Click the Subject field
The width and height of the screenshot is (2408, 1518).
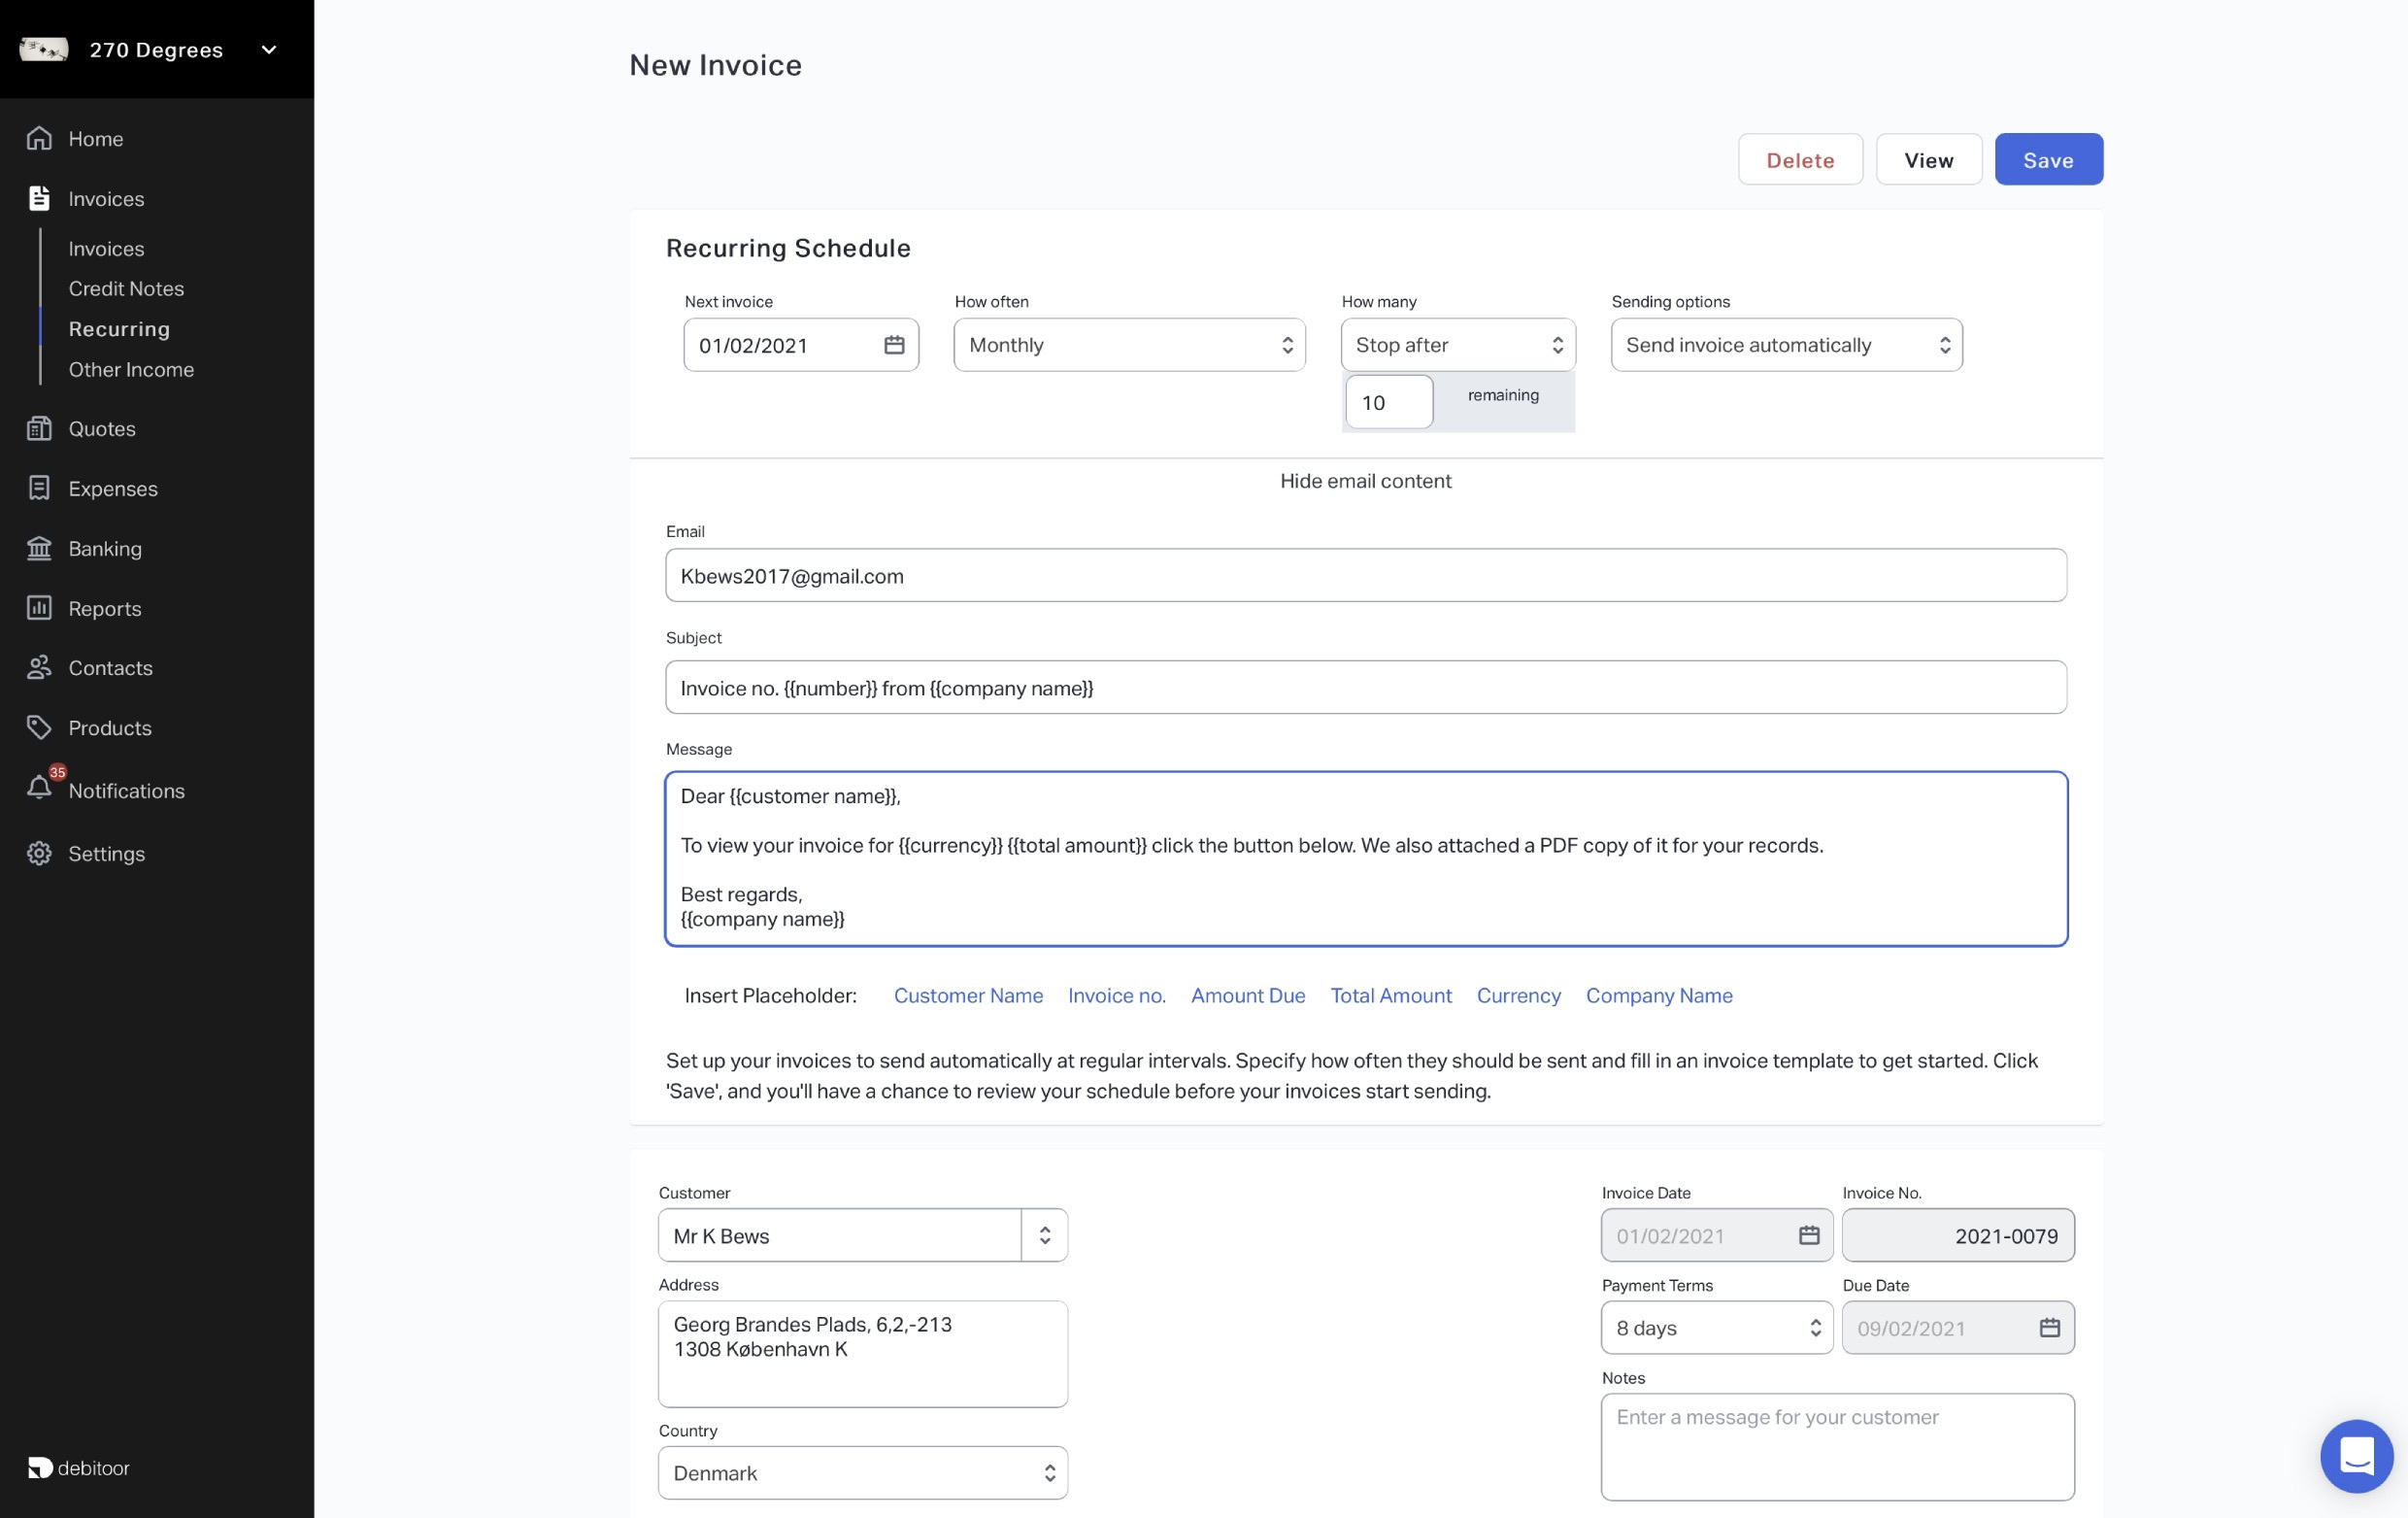(1365, 687)
